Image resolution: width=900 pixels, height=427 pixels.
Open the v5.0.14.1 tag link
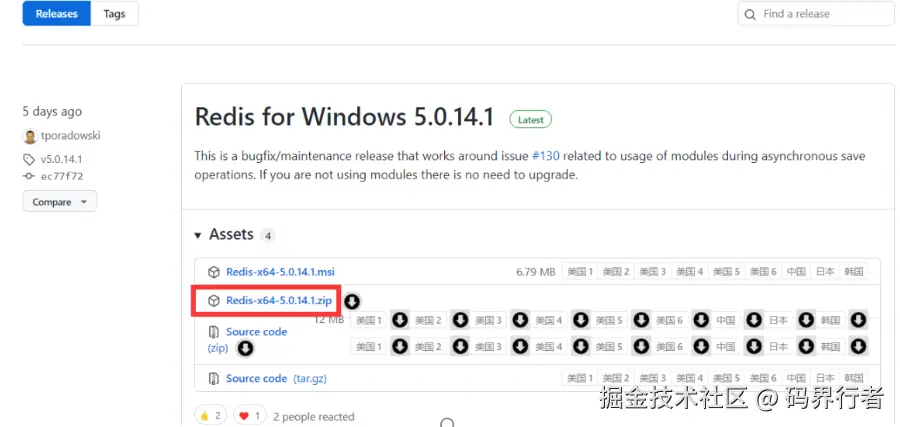(61, 159)
